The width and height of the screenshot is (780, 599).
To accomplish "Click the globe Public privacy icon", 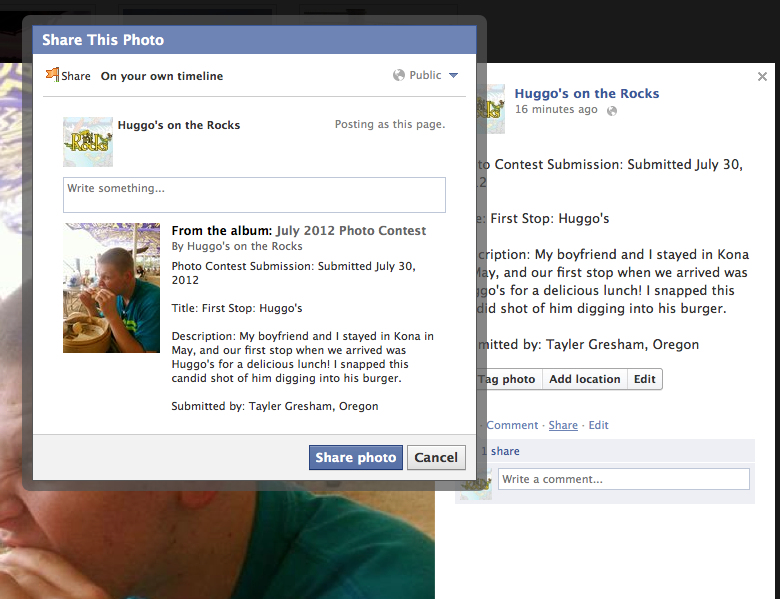I will click(398, 75).
